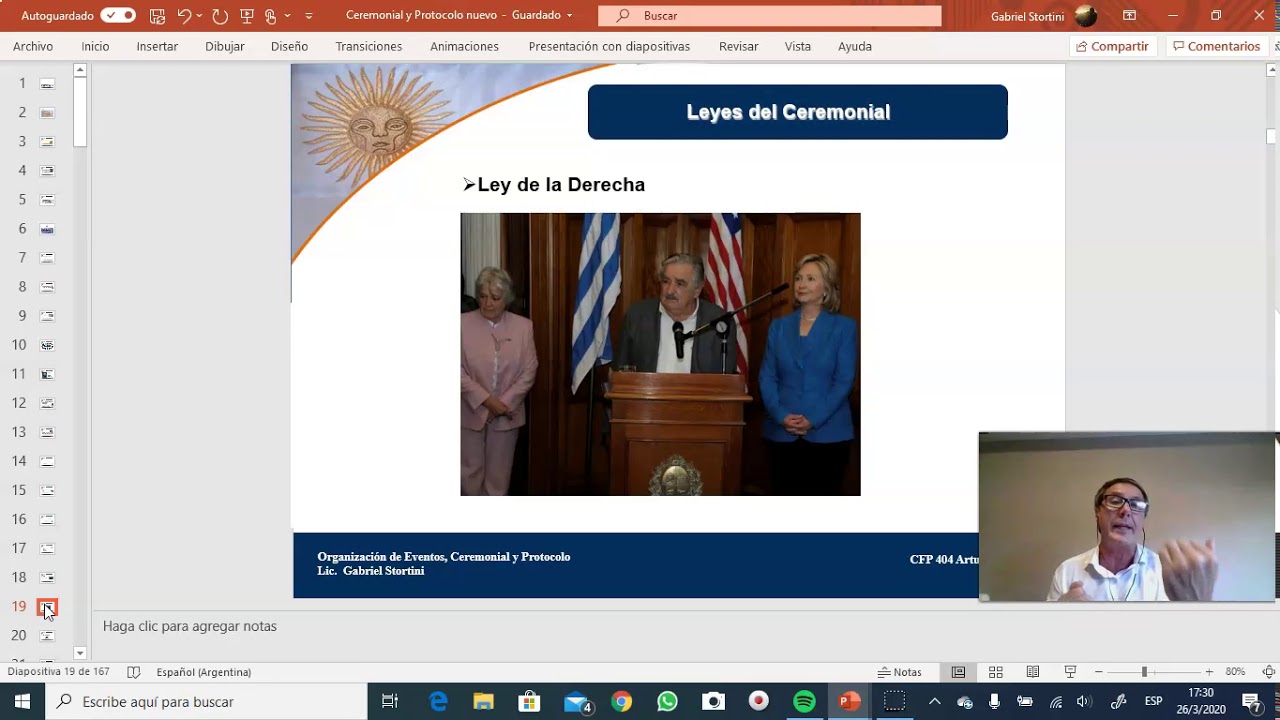Start slideshow from beginning icon in title bar
Screen dimensions: 1280x720
click(x=247, y=15)
